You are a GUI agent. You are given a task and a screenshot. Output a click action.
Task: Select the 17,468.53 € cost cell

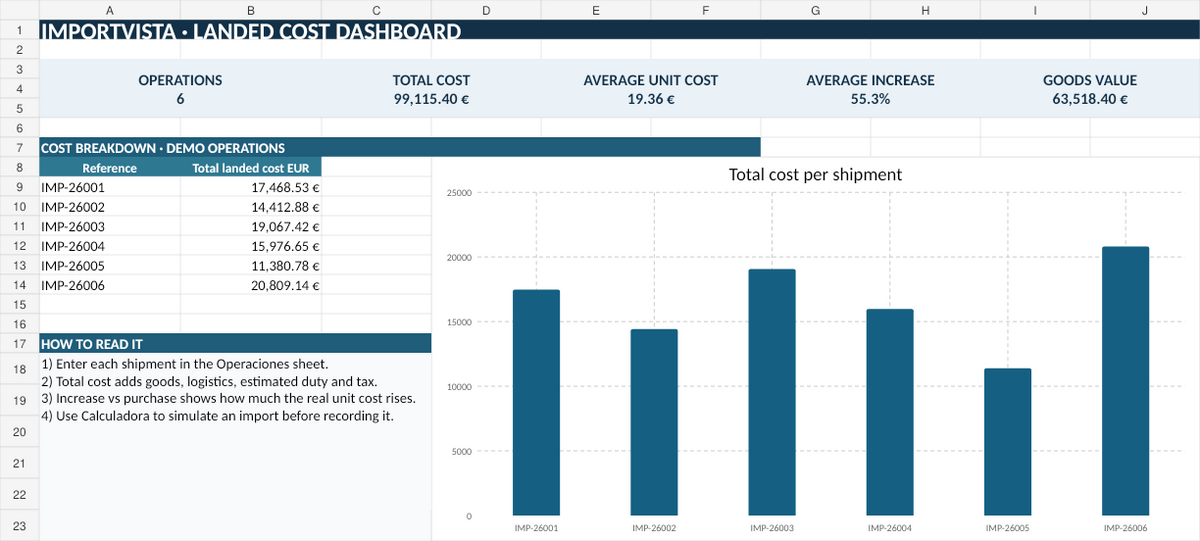click(251, 187)
